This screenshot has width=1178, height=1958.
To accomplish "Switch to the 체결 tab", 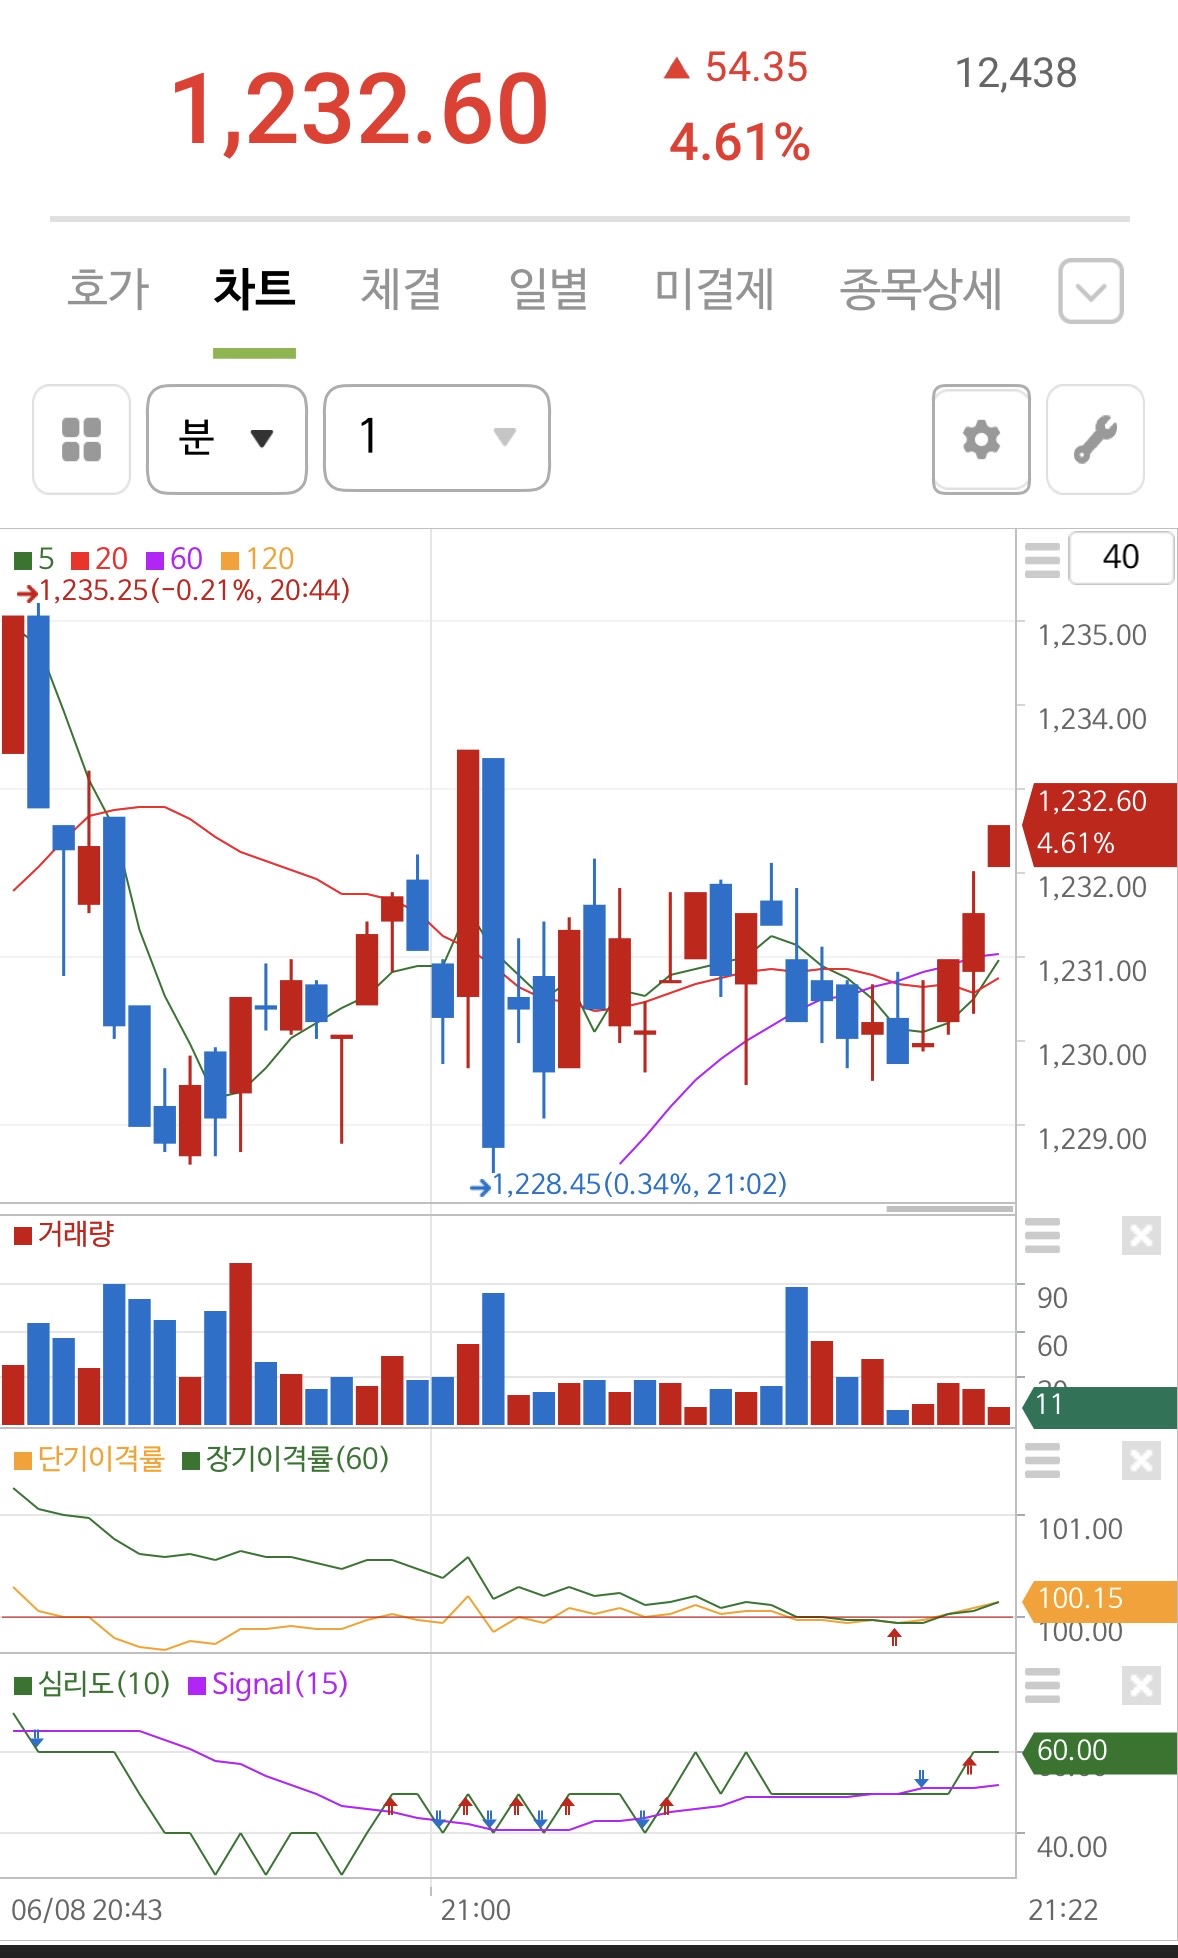I will pyautogui.click(x=401, y=289).
